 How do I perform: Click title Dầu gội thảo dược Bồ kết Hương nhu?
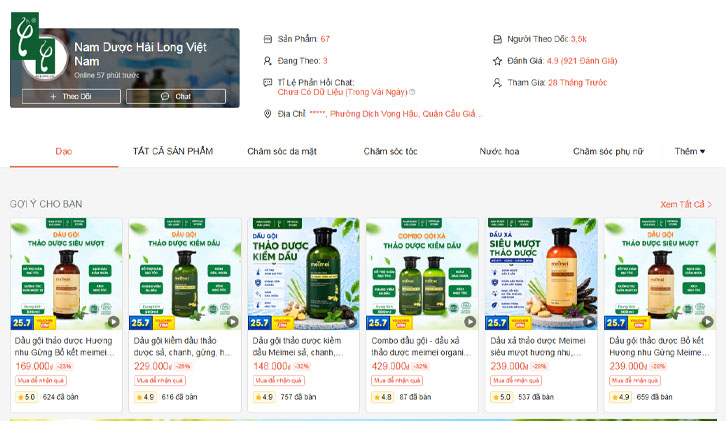click(x=659, y=346)
